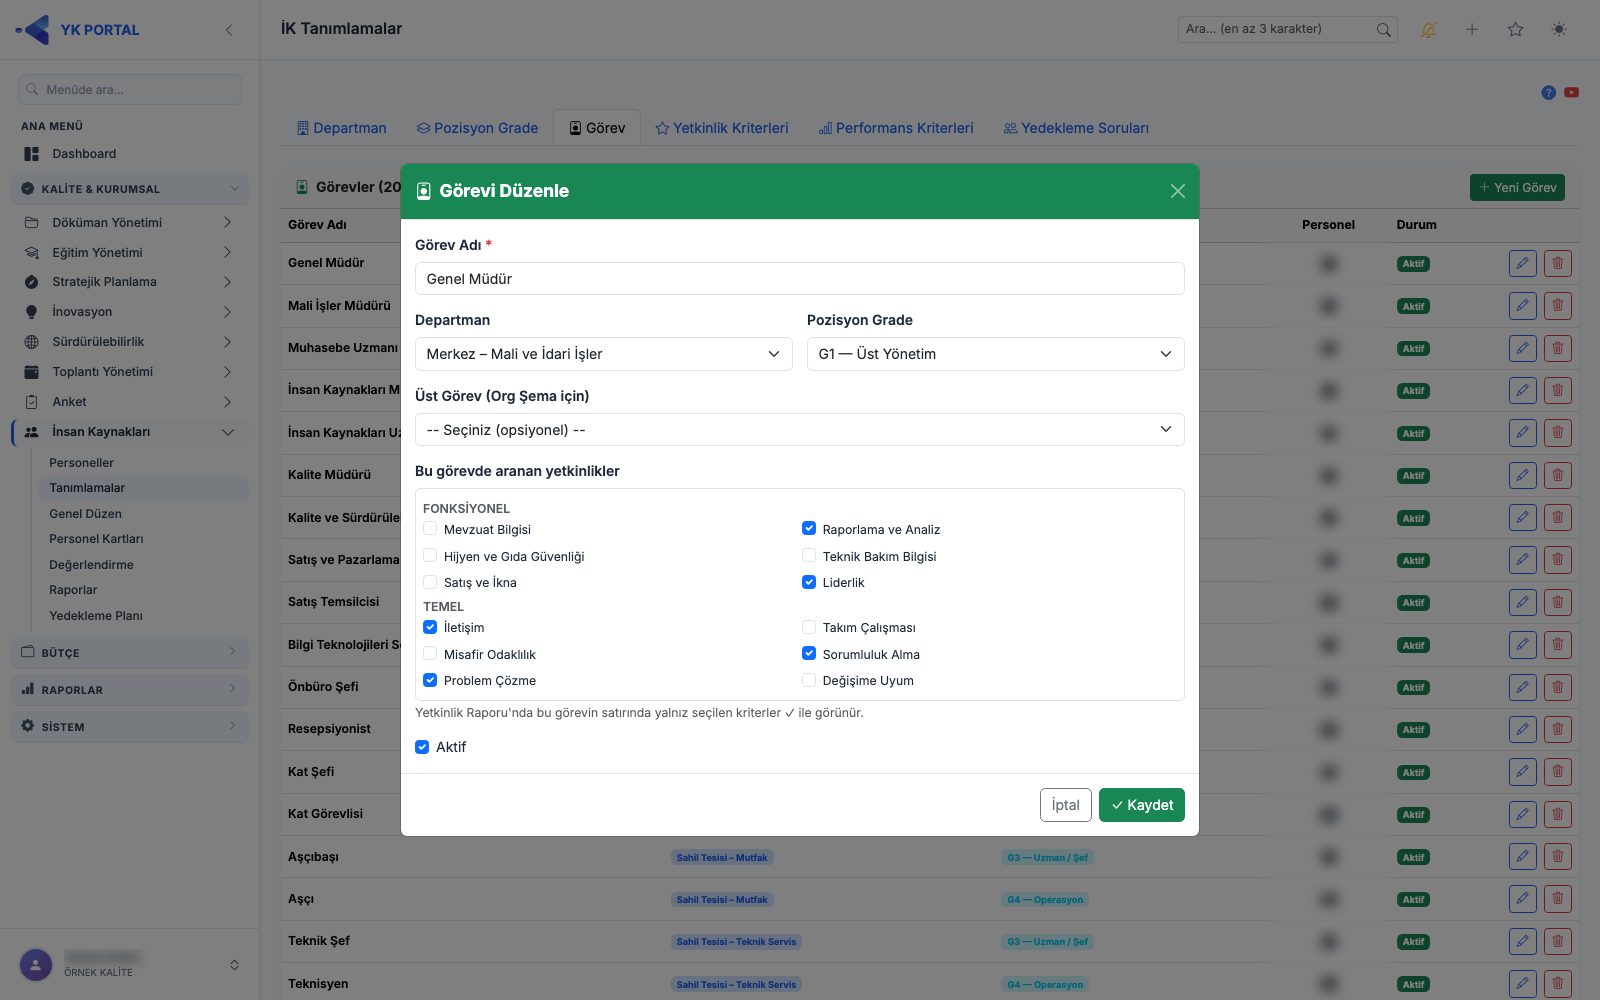Click the edit pencil for Kat Şefi row
1600x1000 pixels.
(1522, 772)
